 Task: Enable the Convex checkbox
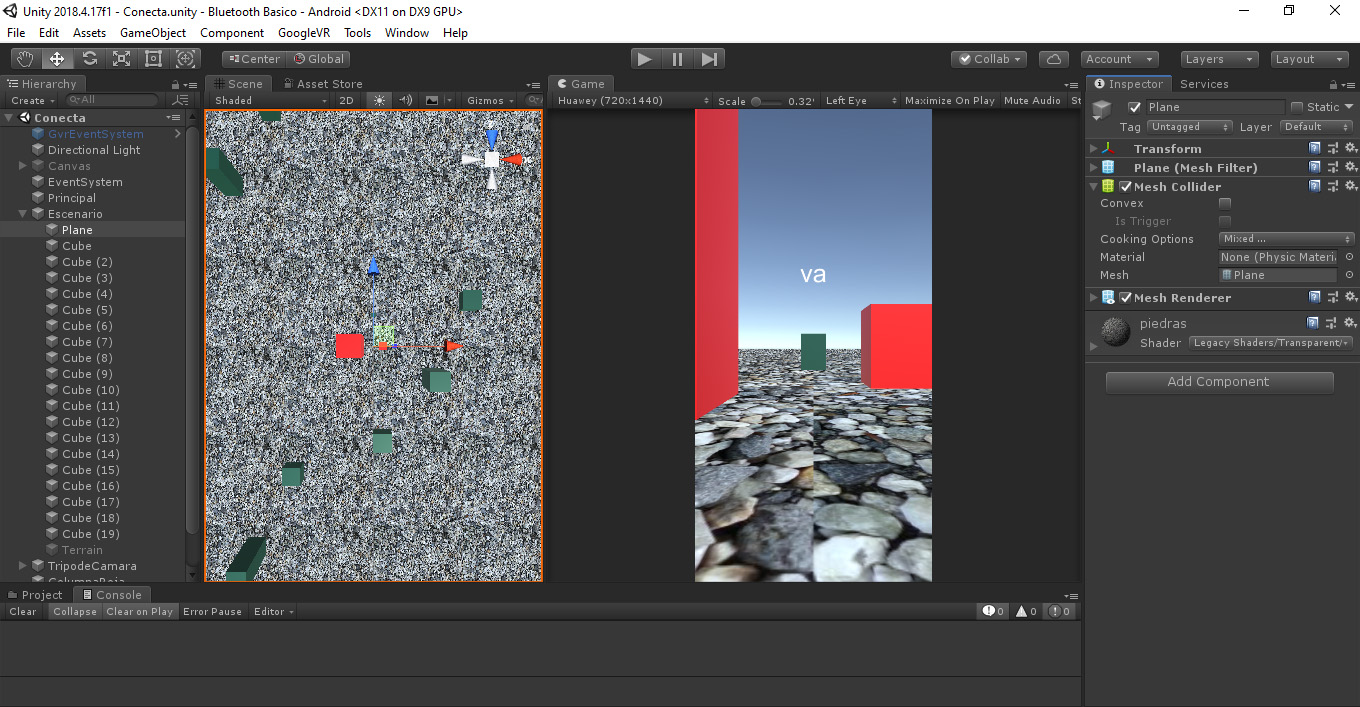pos(1225,203)
